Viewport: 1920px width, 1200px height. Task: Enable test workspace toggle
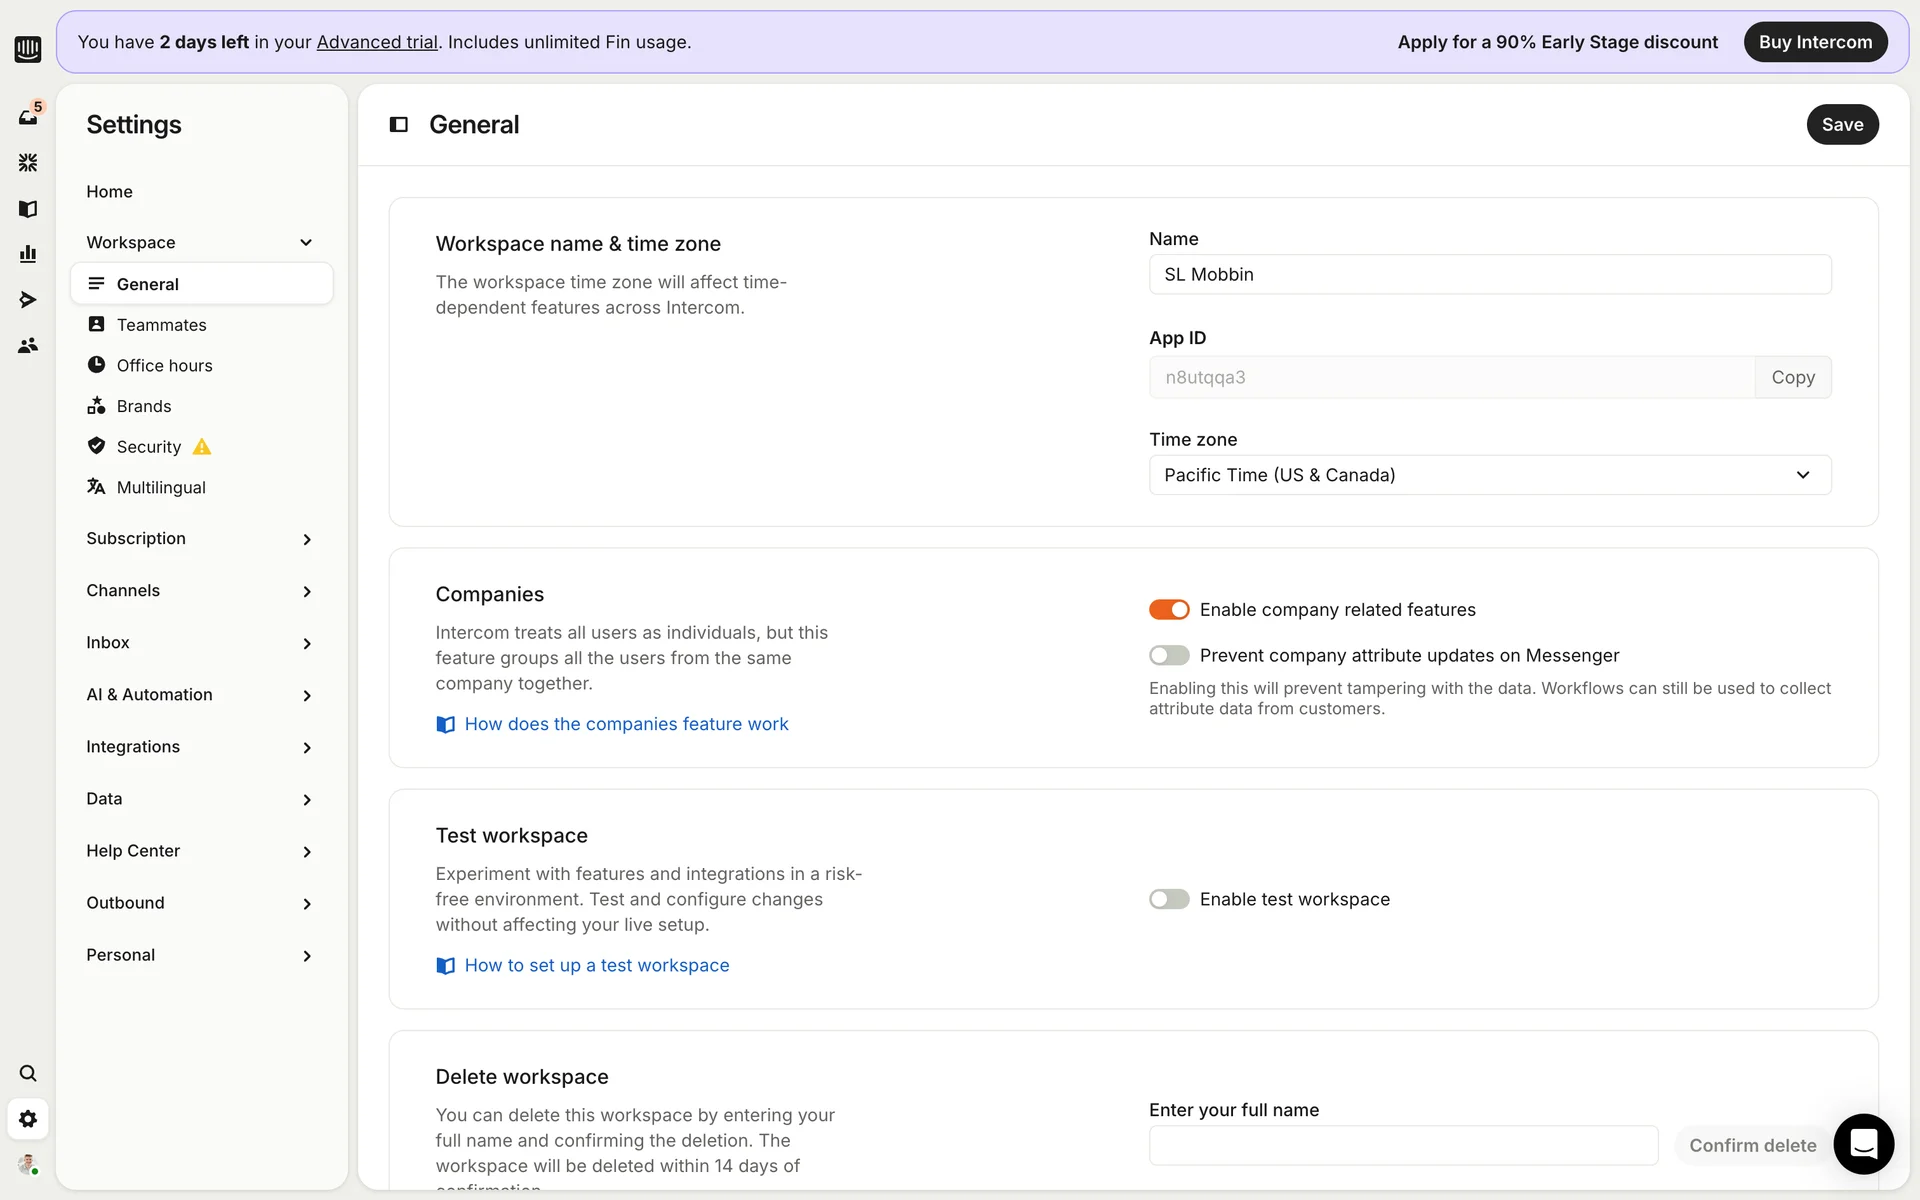click(x=1168, y=899)
